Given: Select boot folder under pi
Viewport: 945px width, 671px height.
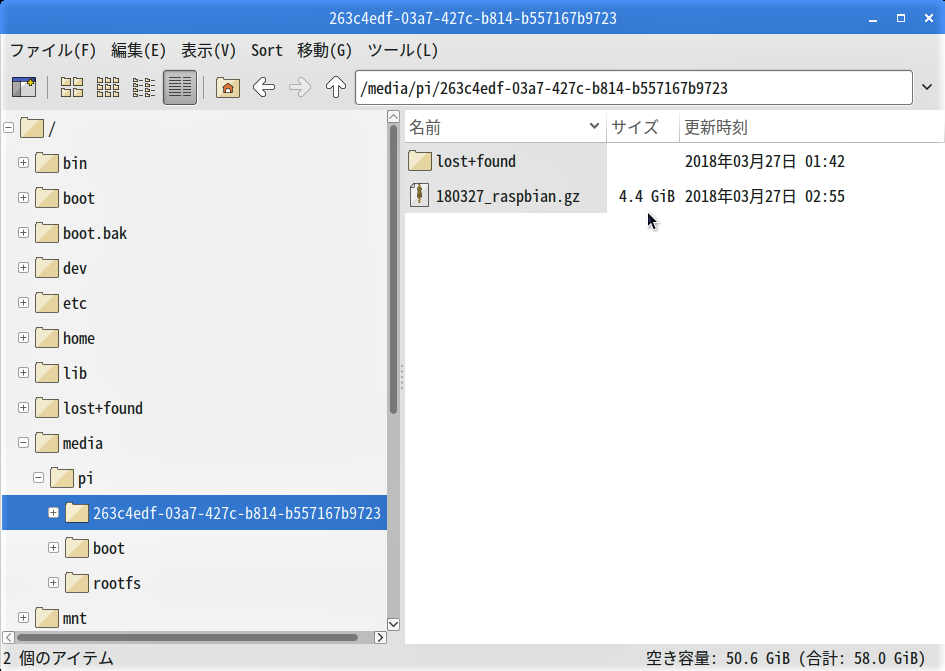Looking at the screenshot, I should click(x=95, y=548).
